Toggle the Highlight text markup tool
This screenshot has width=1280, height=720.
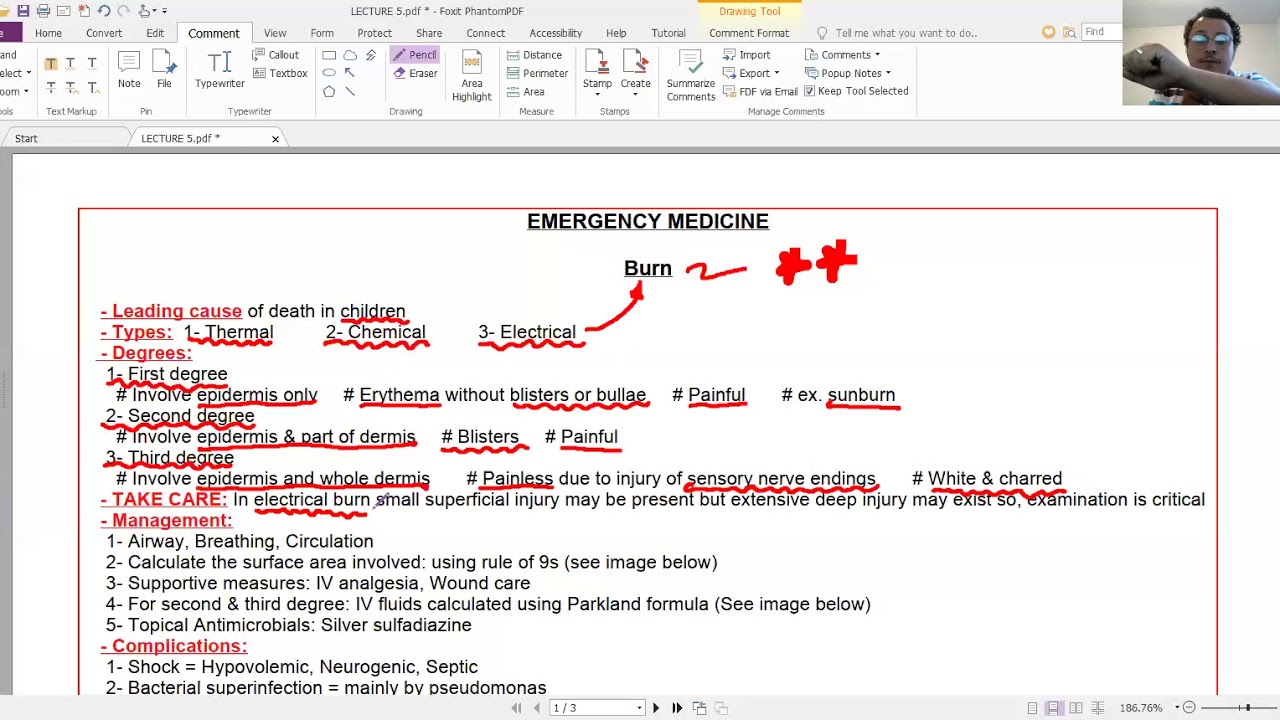click(x=51, y=63)
